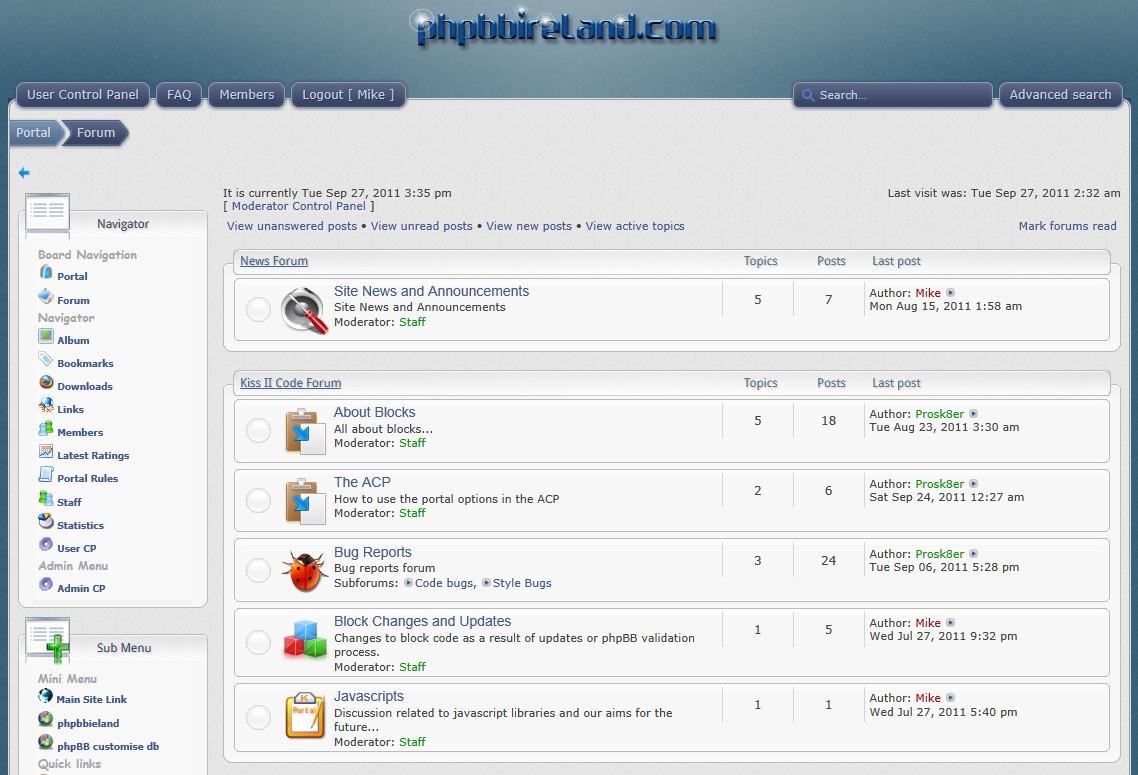Toggle the read circle beside Block Changes and Updates
The width and height of the screenshot is (1138, 775).
click(x=258, y=643)
